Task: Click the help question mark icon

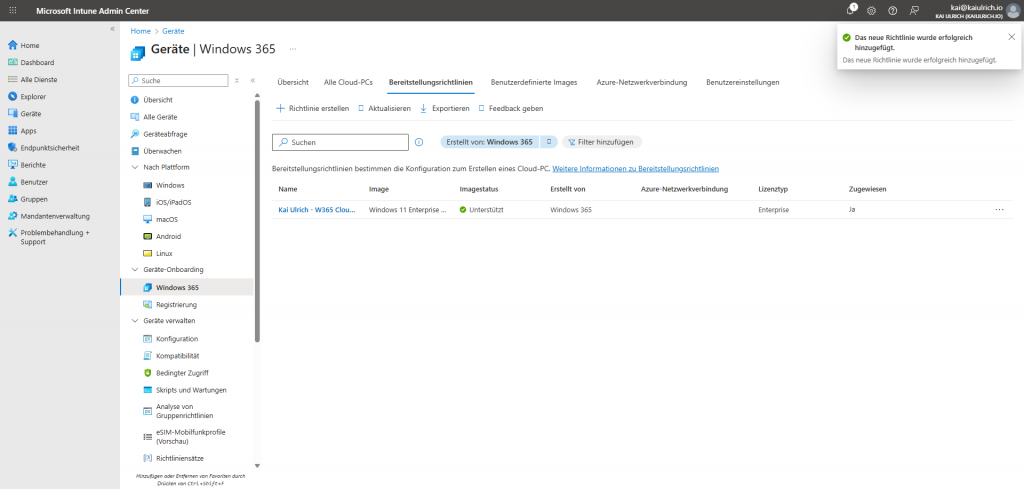Action: point(892,10)
